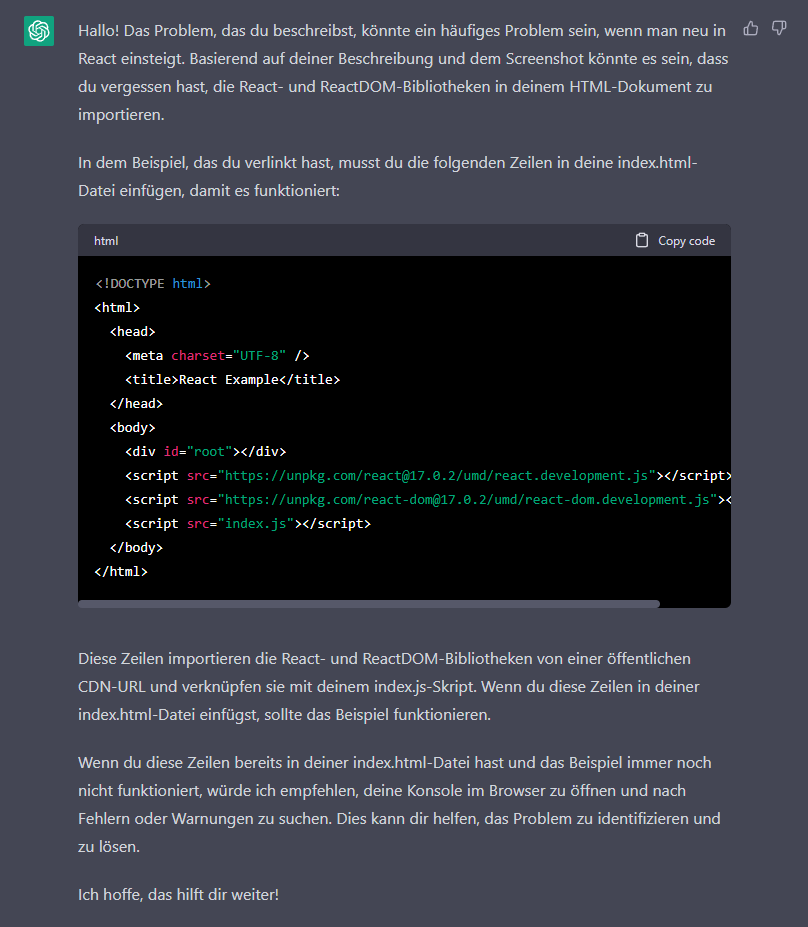Click the unpkg react.development.js URL
This screenshot has height=927, width=808.
click(437, 476)
